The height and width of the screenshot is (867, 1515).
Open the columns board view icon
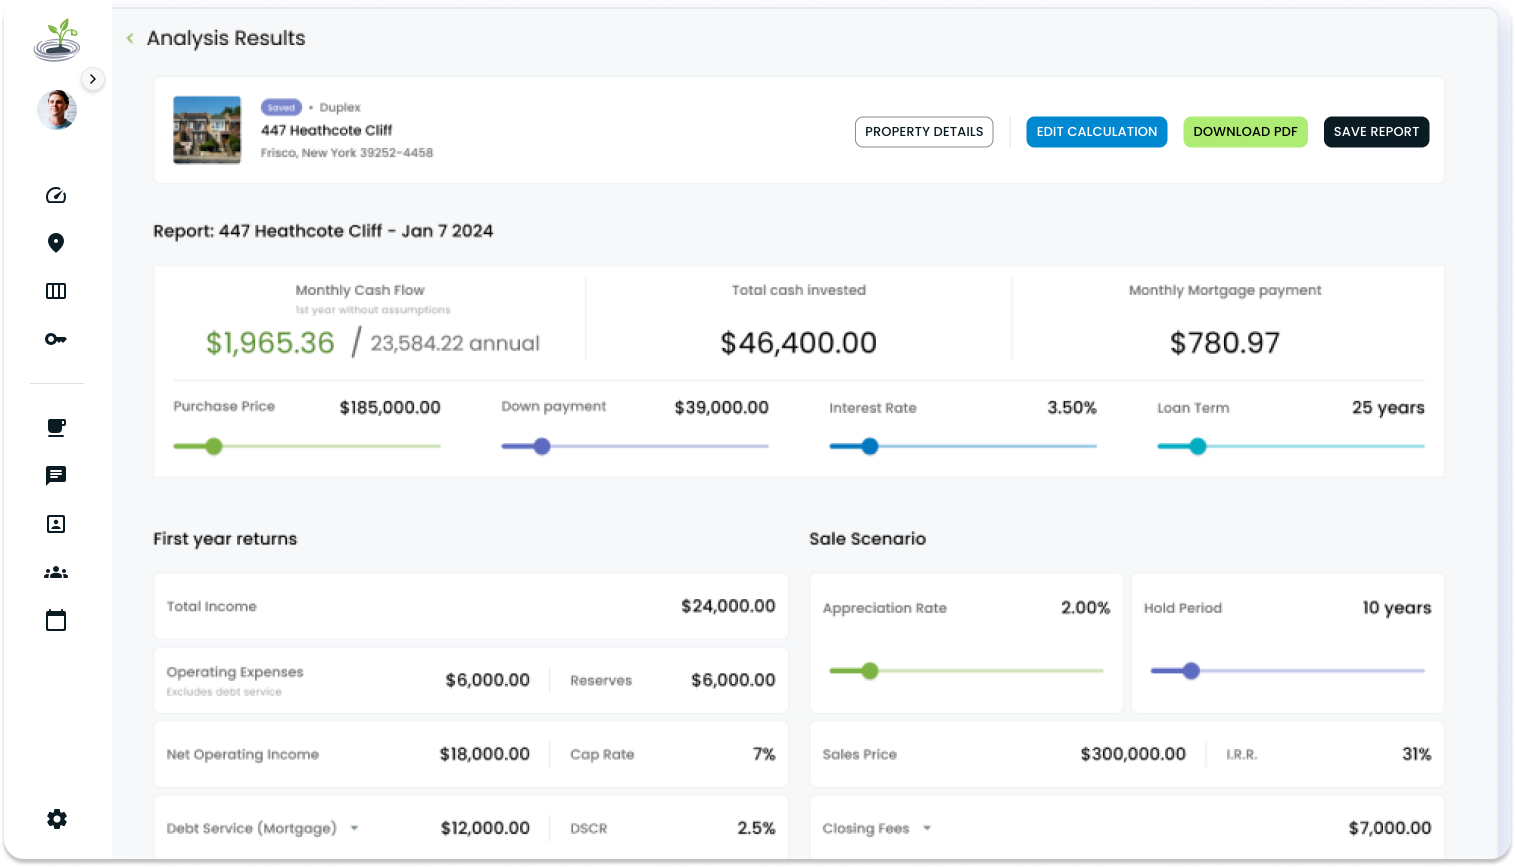pyautogui.click(x=56, y=291)
